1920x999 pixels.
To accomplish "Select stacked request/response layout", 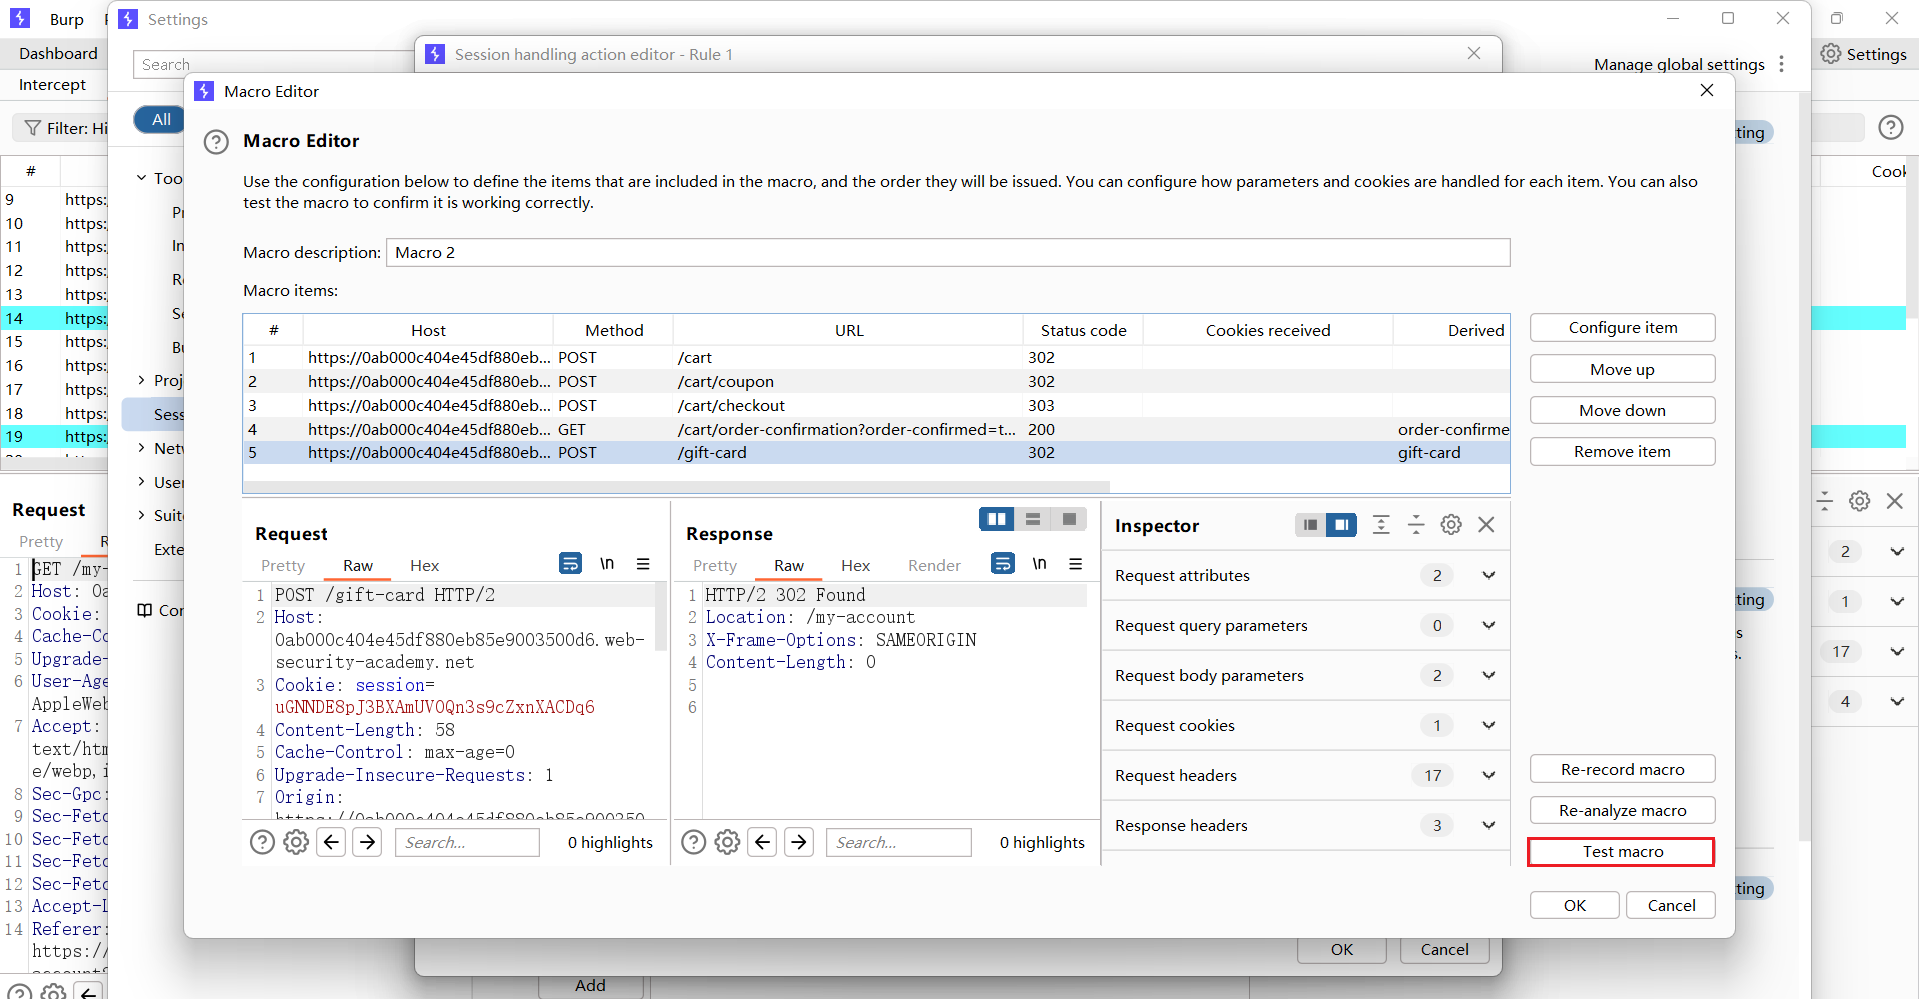I will [1033, 519].
